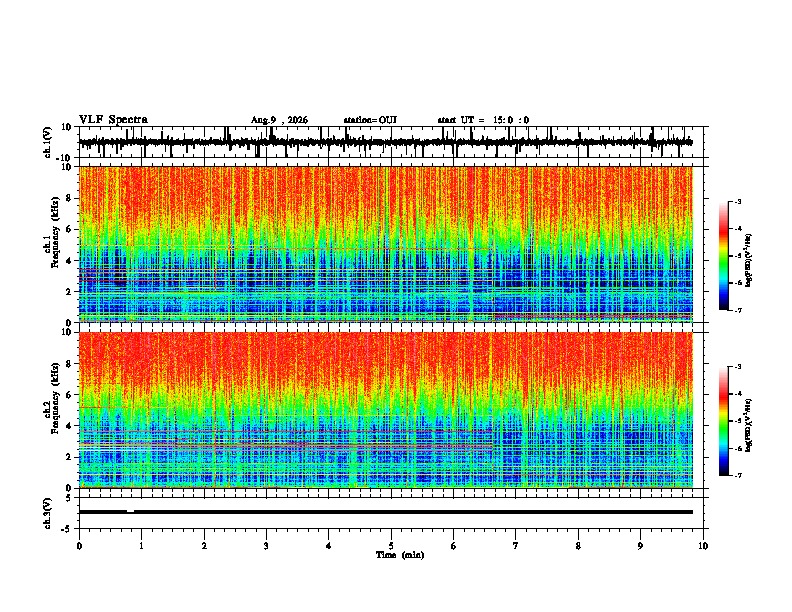Click the "3" tick on the Time axis

266,546
